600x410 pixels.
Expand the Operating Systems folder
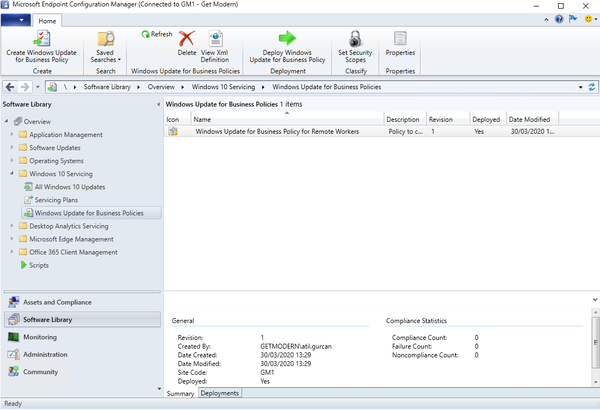point(12,160)
